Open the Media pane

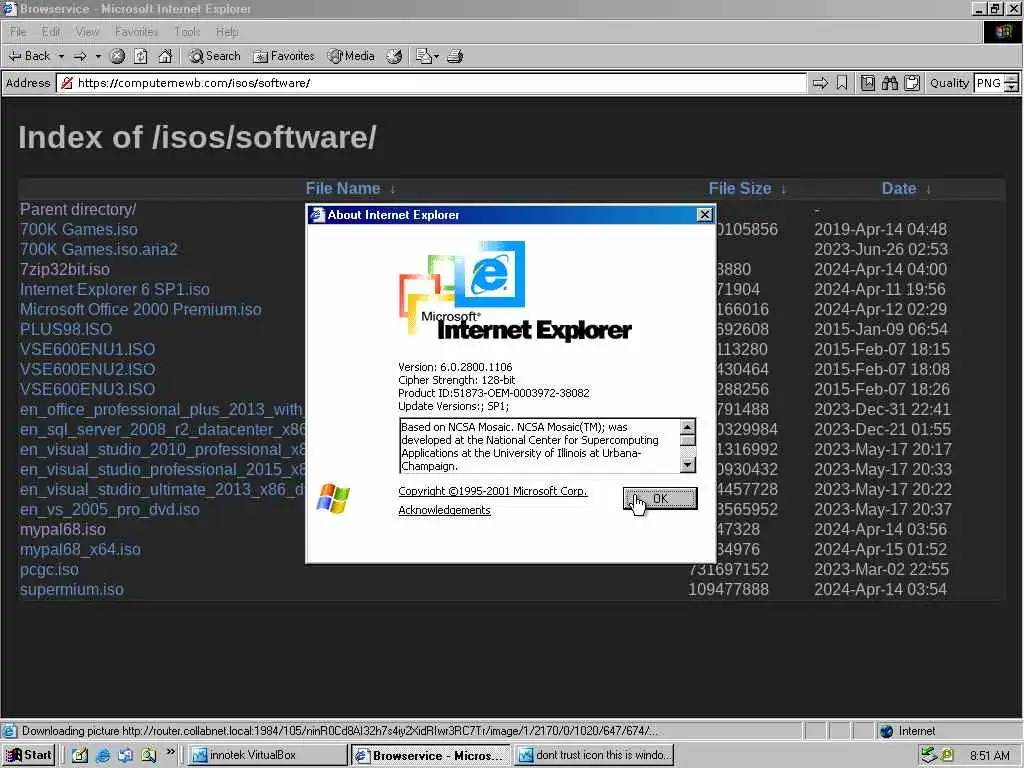pyautogui.click(x=351, y=56)
